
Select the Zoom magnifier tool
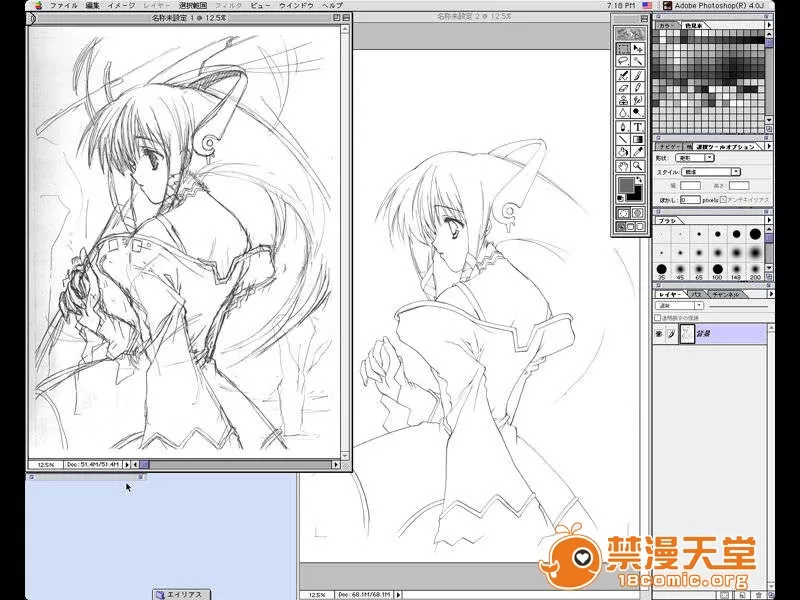pos(637,165)
